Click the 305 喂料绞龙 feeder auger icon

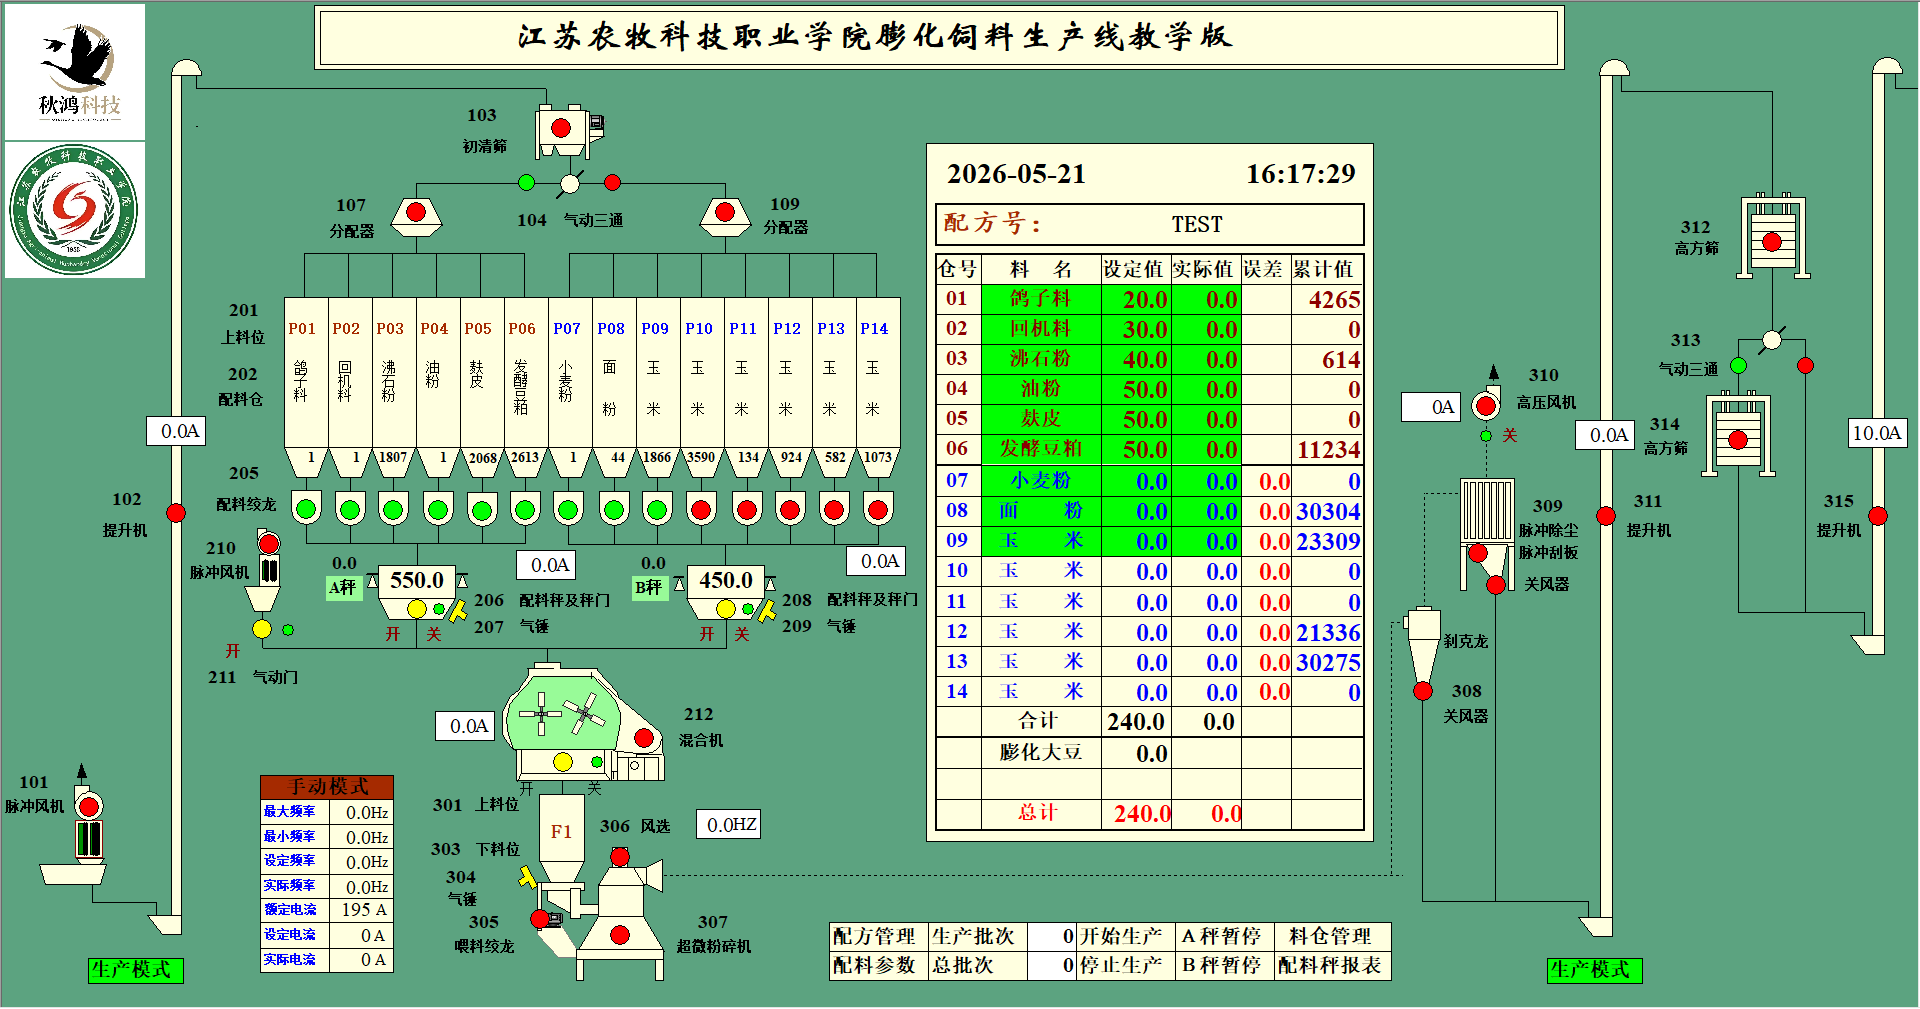pos(548,920)
